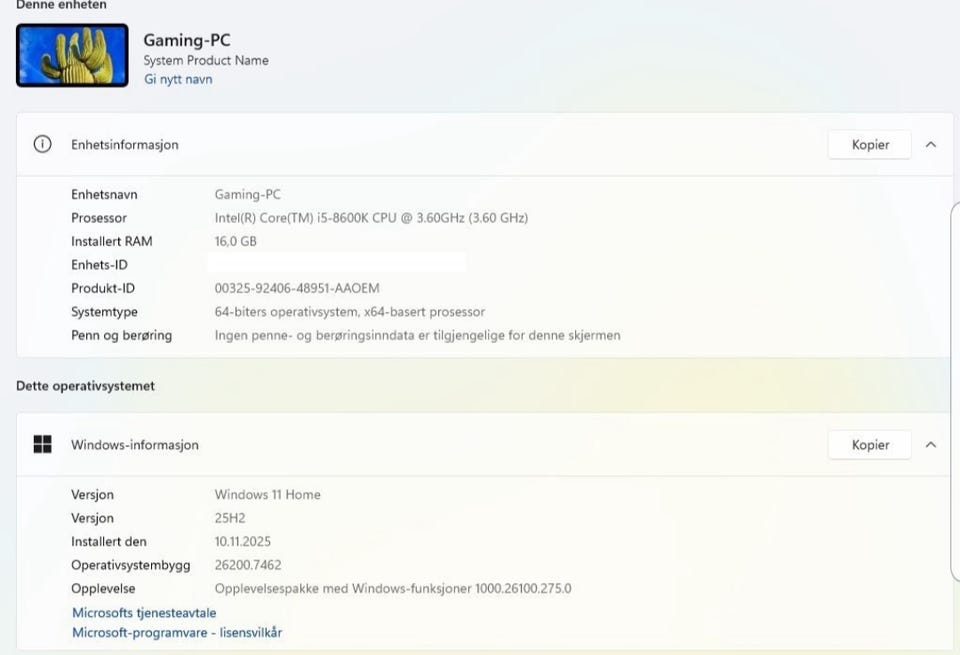Select the version value 25H2
The height and width of the screenshot is (655, 960).
point(230,518)
